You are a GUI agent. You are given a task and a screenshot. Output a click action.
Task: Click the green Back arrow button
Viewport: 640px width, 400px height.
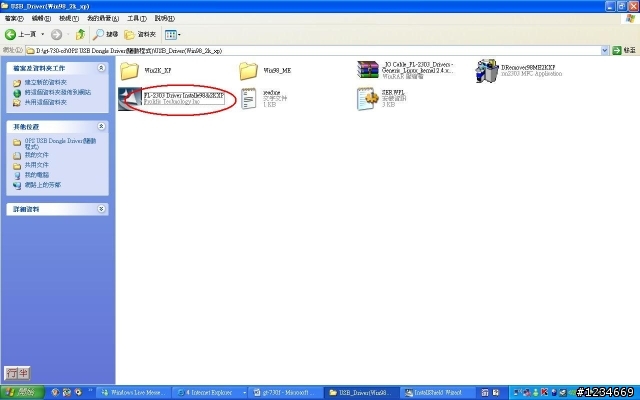11,35
